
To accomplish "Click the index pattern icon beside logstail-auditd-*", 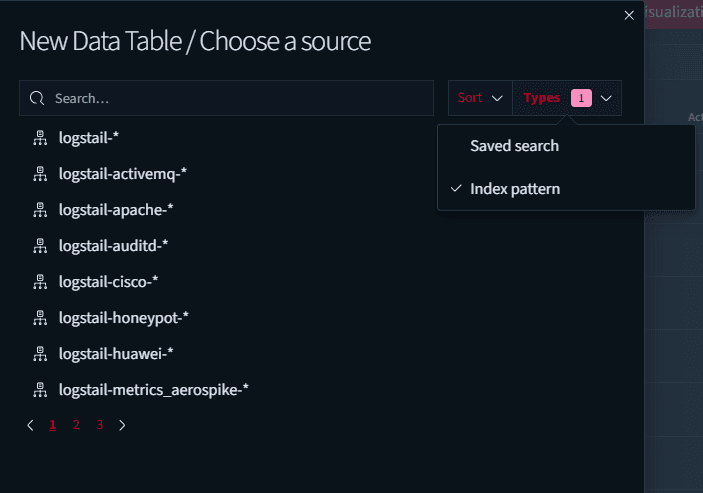I will coord(40,246).
